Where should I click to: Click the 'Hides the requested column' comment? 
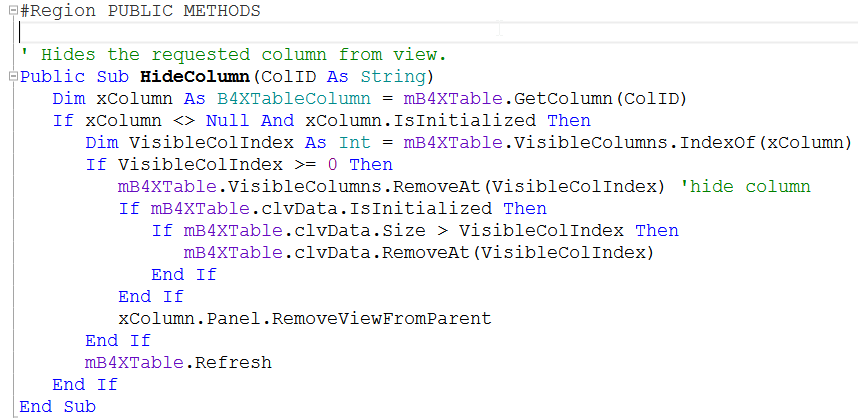click(232, 54)
